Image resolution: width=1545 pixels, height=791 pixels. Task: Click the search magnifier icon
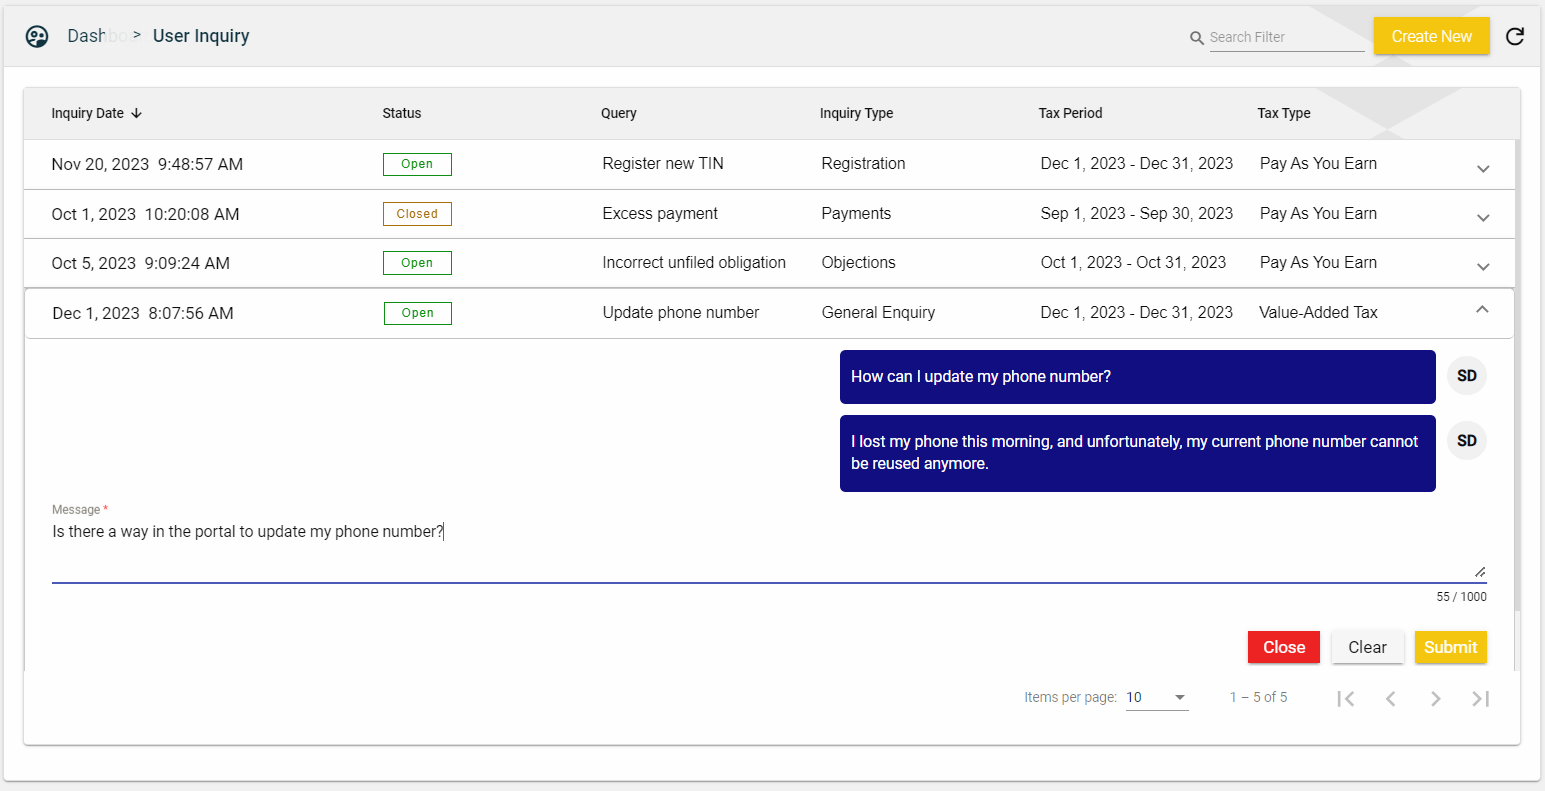(1196, 38)
